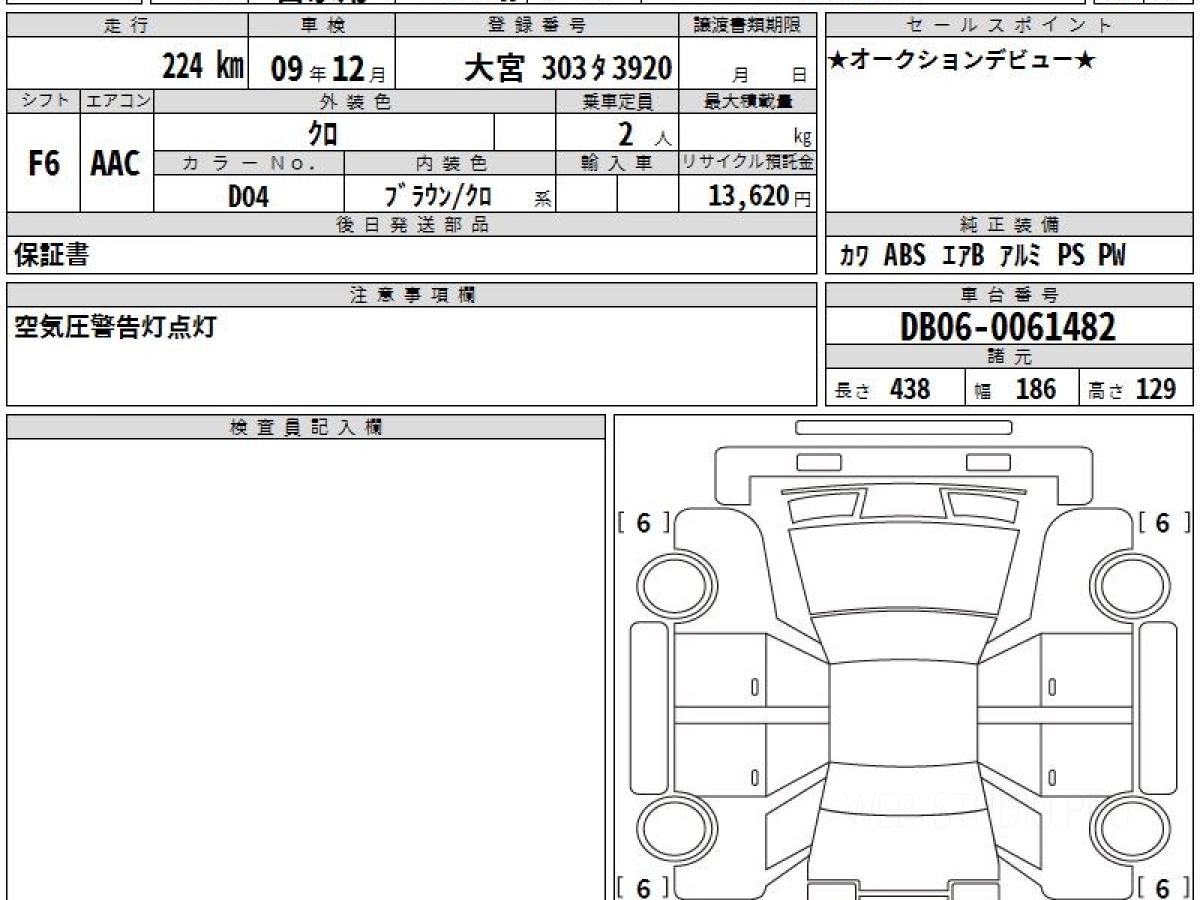
Task: Click the 最大積載量 header
Action: [748, 101]
